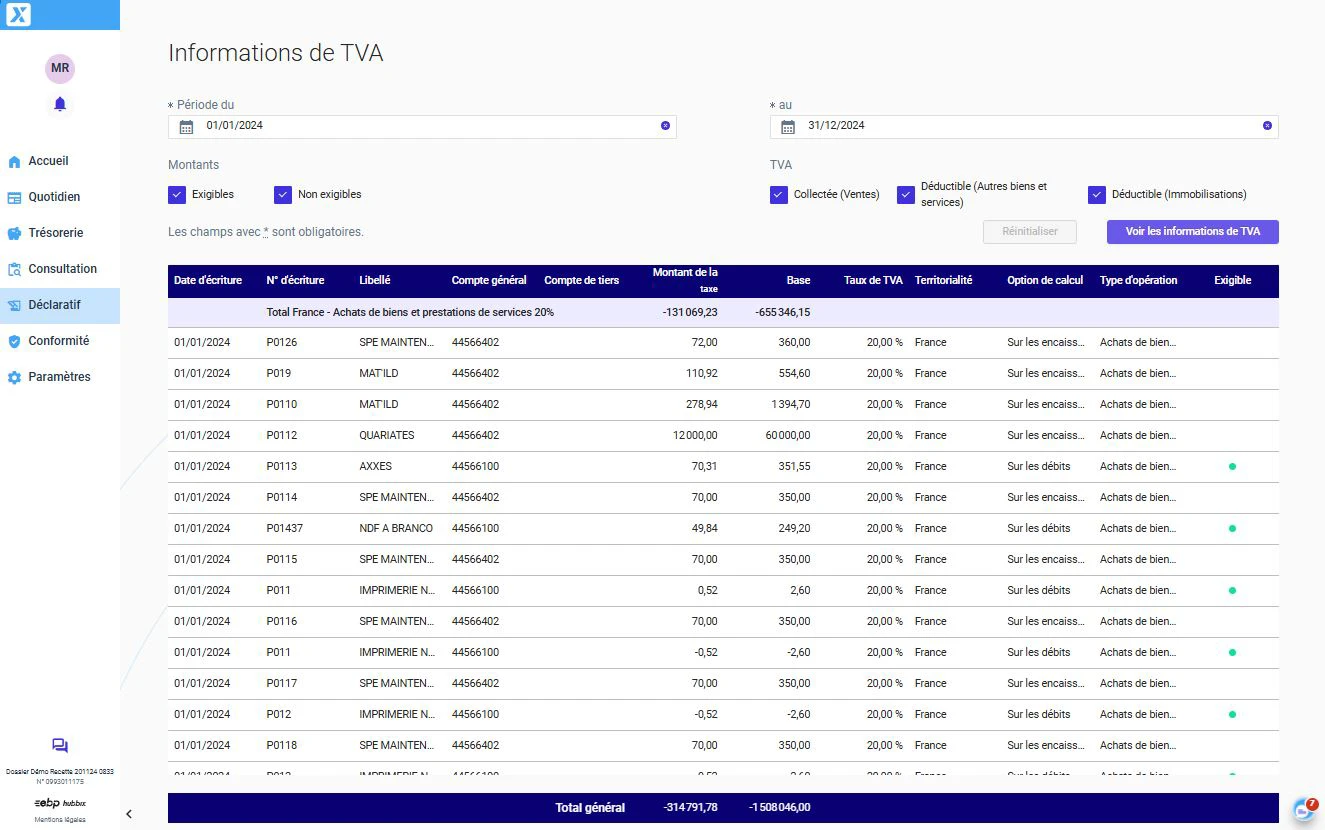Clear the 01/01/2024 start date
This screenshot has height=830, width=1325.
click(665, 126)
